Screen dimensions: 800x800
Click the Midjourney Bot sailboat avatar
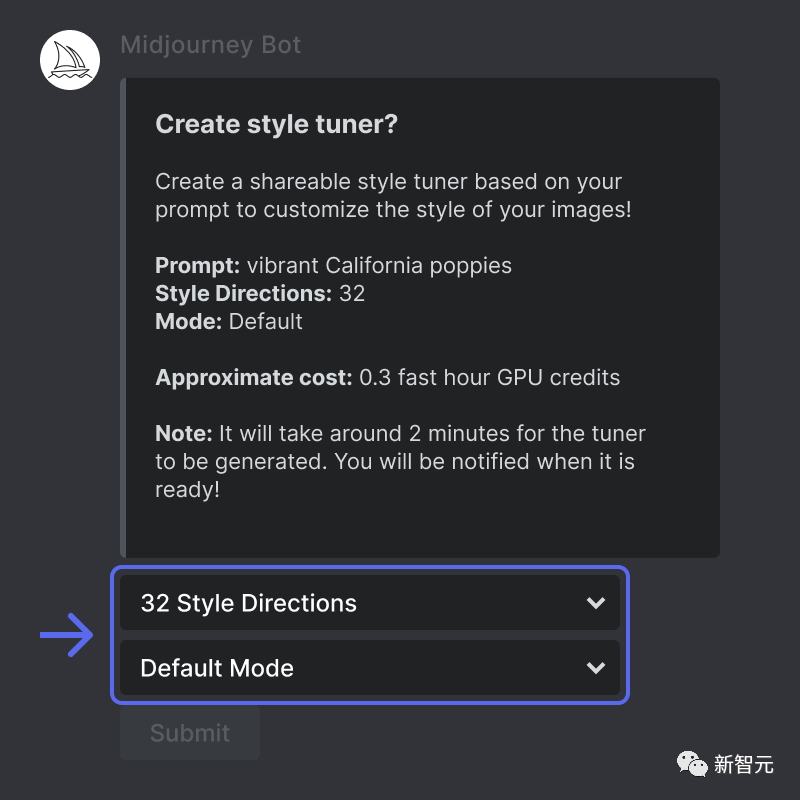pos(70,60)
